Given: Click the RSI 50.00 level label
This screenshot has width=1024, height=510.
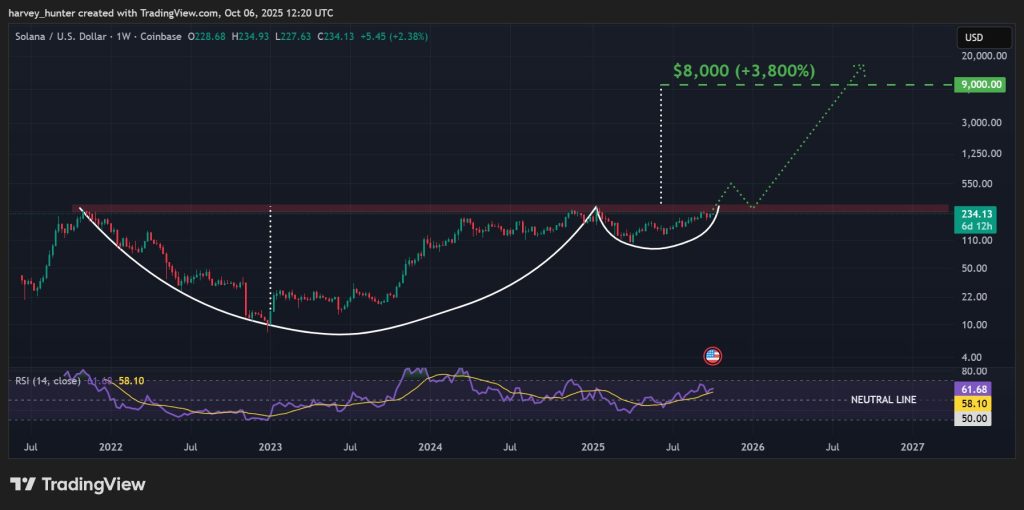Looking at the screenshot, I should 975,419.
